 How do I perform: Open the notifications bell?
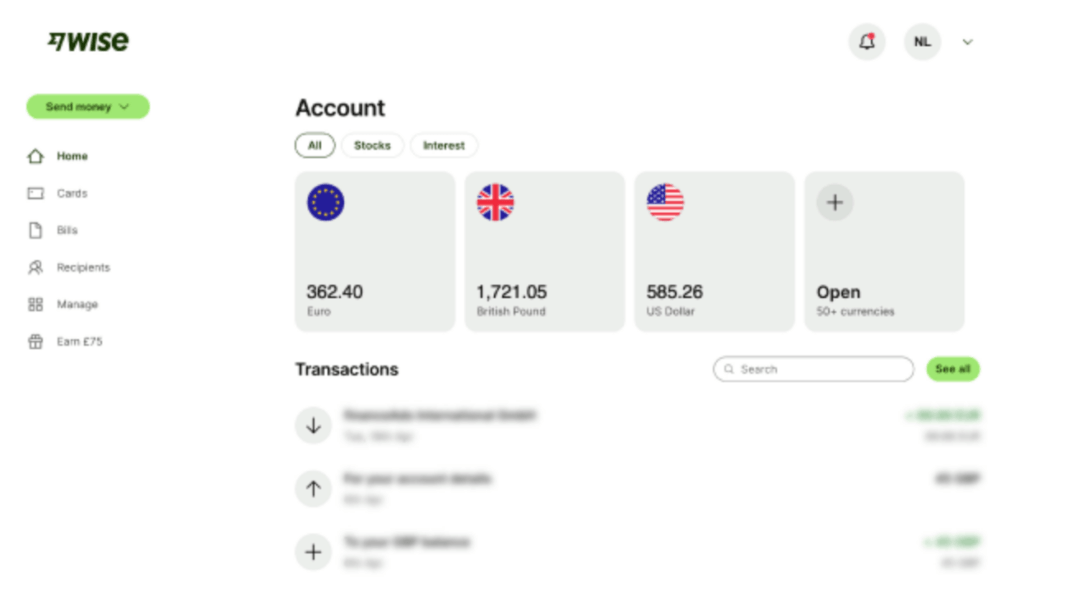coord(867,42)
